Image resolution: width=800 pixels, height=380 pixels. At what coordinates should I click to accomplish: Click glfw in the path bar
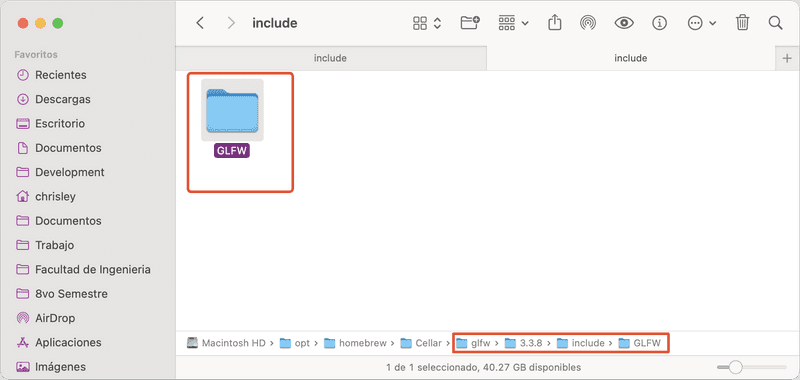(x=474, y=343)
